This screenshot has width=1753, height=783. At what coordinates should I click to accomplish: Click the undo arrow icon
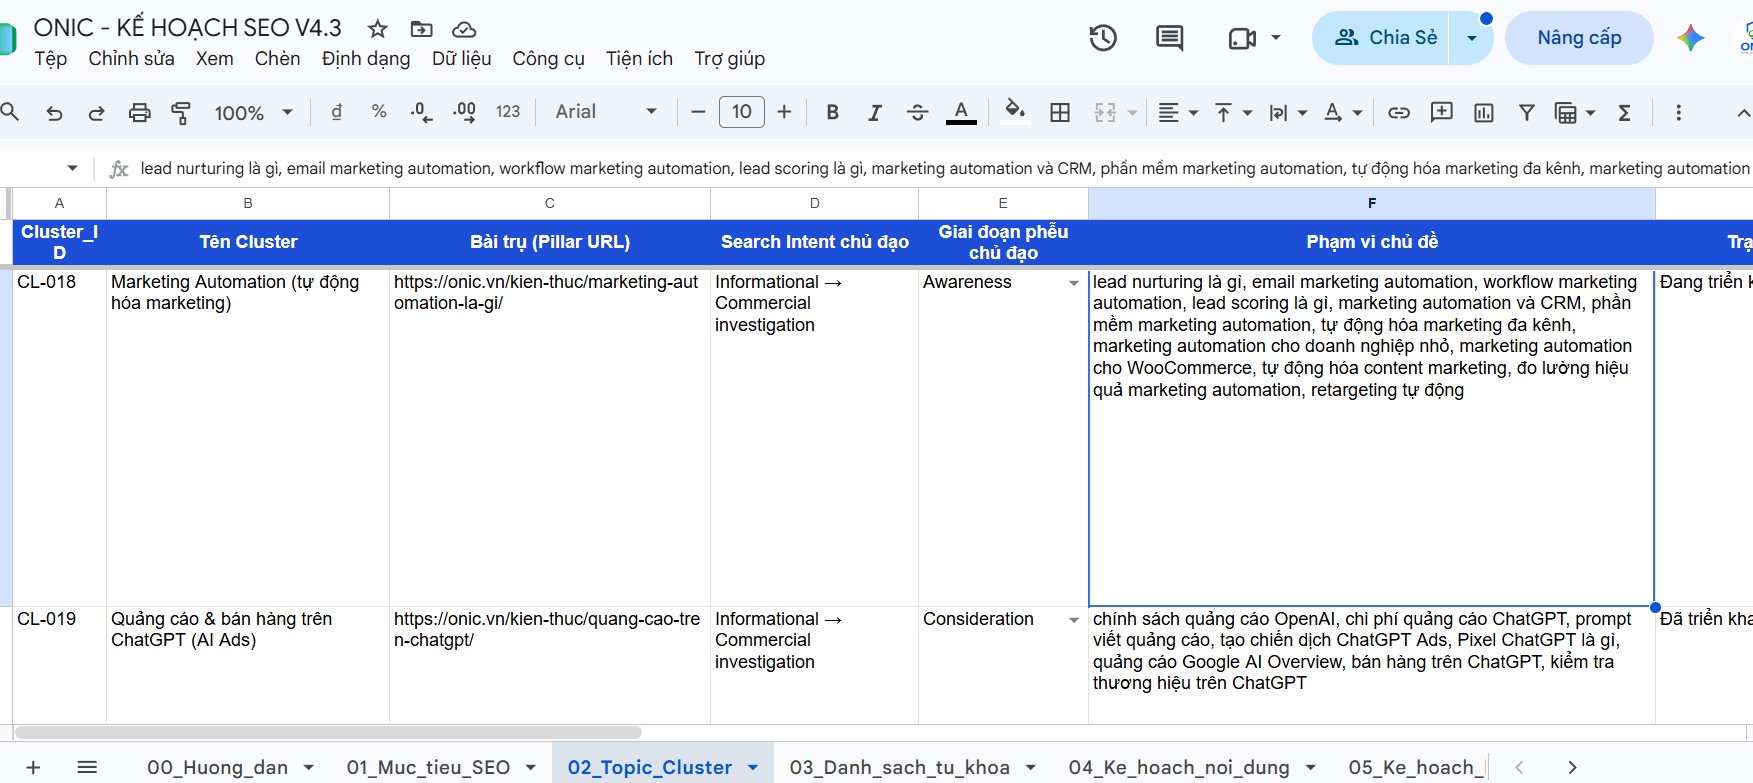coord(55,113)
